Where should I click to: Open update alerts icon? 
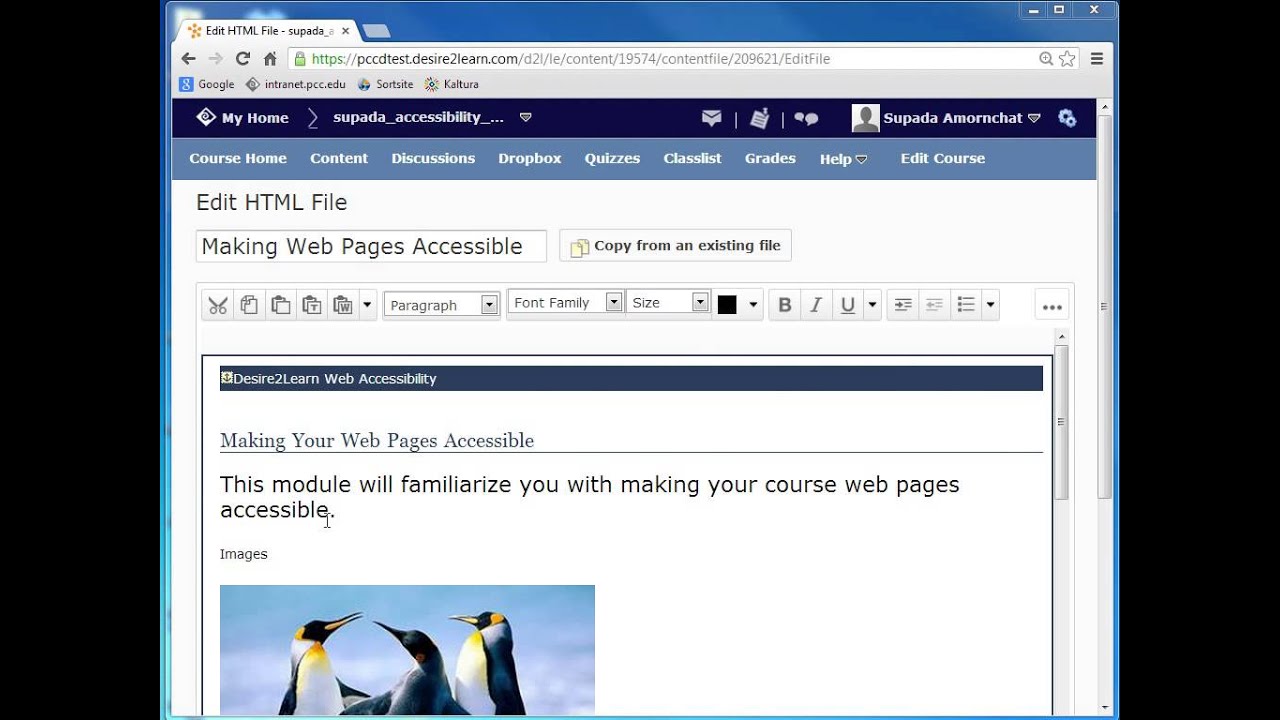[x=760, y=118]
